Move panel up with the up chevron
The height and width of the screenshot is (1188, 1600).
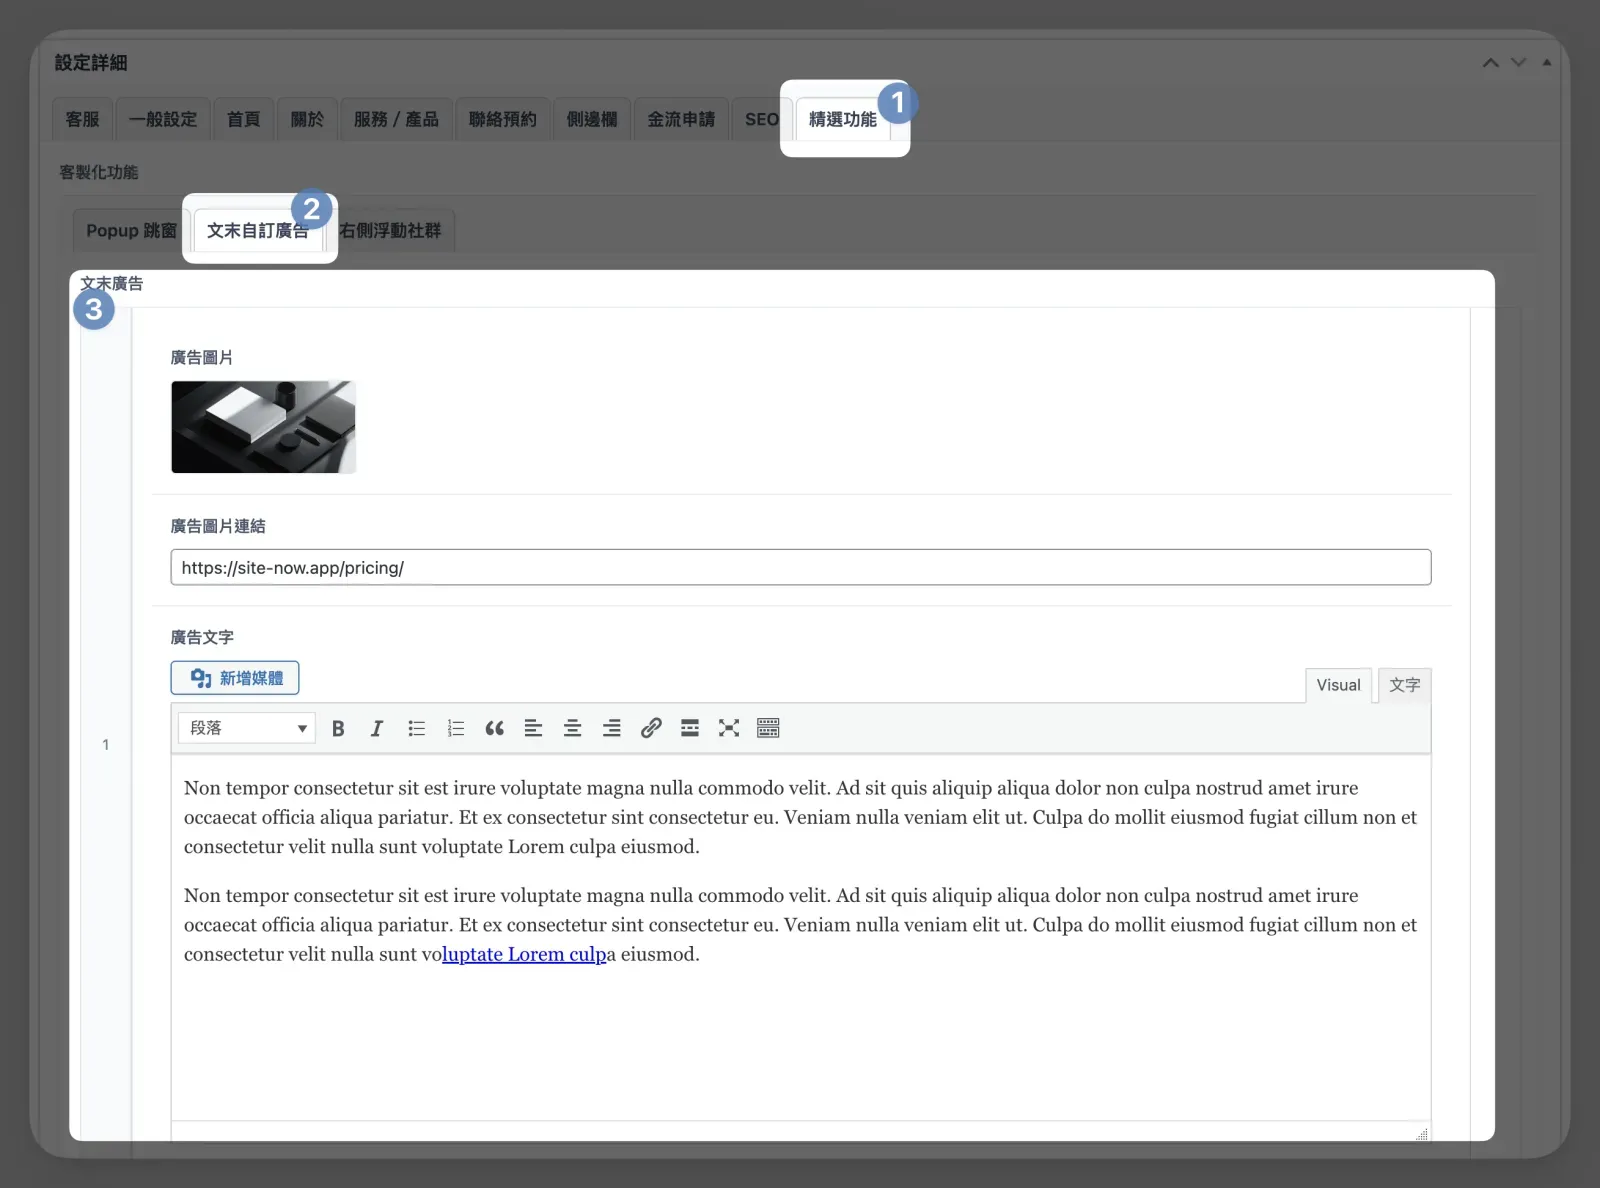pos(1490,62)
